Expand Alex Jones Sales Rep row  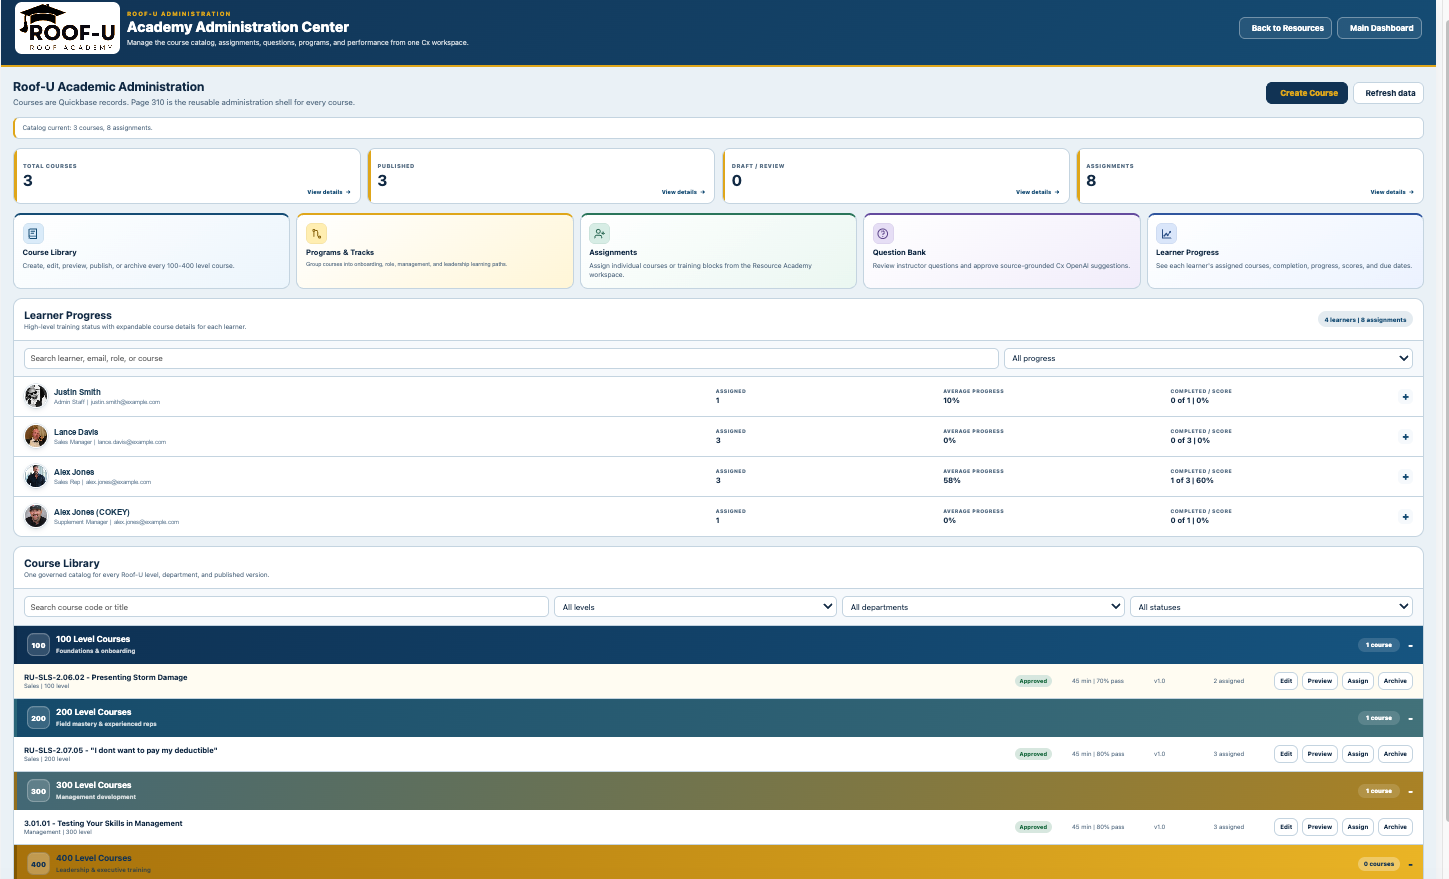pos(1405,477)
